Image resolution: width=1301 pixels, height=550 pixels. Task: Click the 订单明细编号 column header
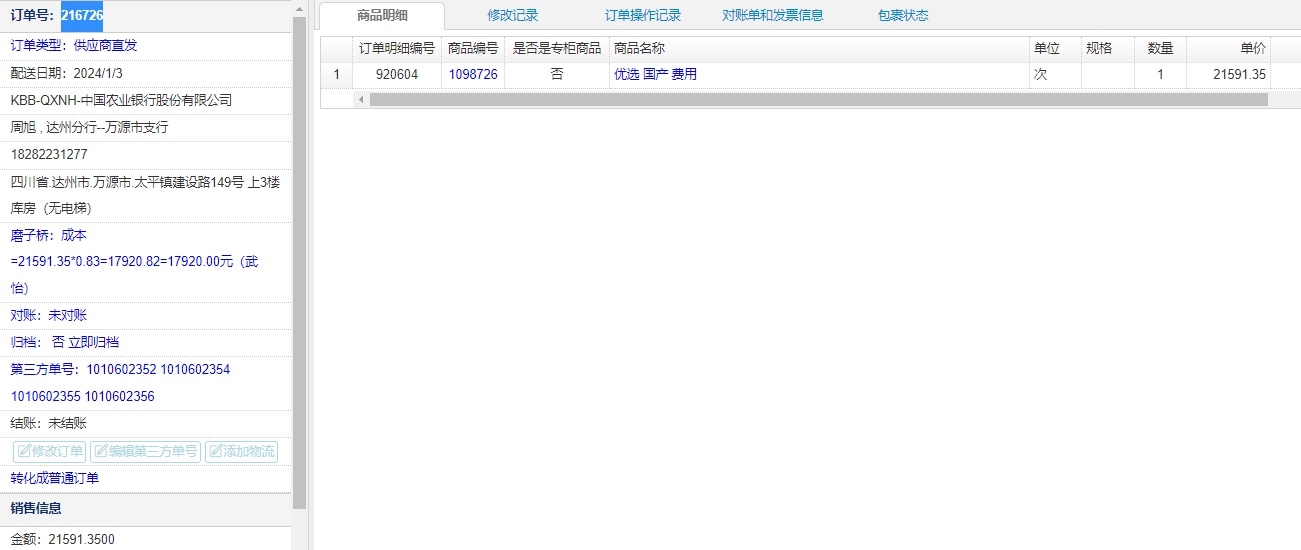[x=397, y=48]
